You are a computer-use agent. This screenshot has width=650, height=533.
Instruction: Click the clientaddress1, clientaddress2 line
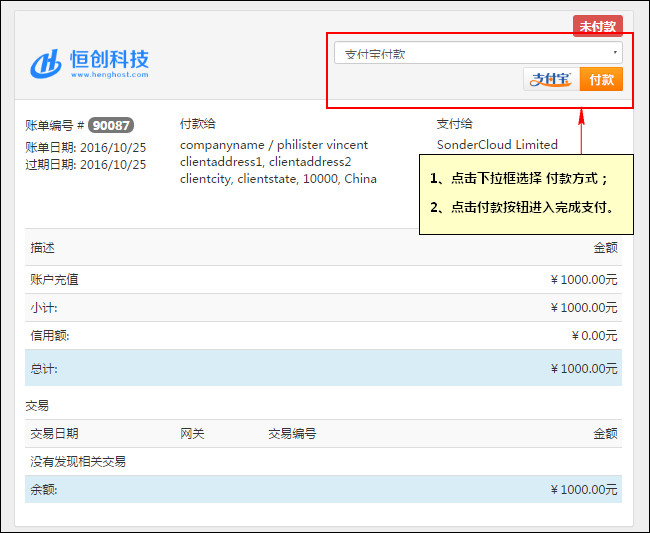(x=265, y=162)
